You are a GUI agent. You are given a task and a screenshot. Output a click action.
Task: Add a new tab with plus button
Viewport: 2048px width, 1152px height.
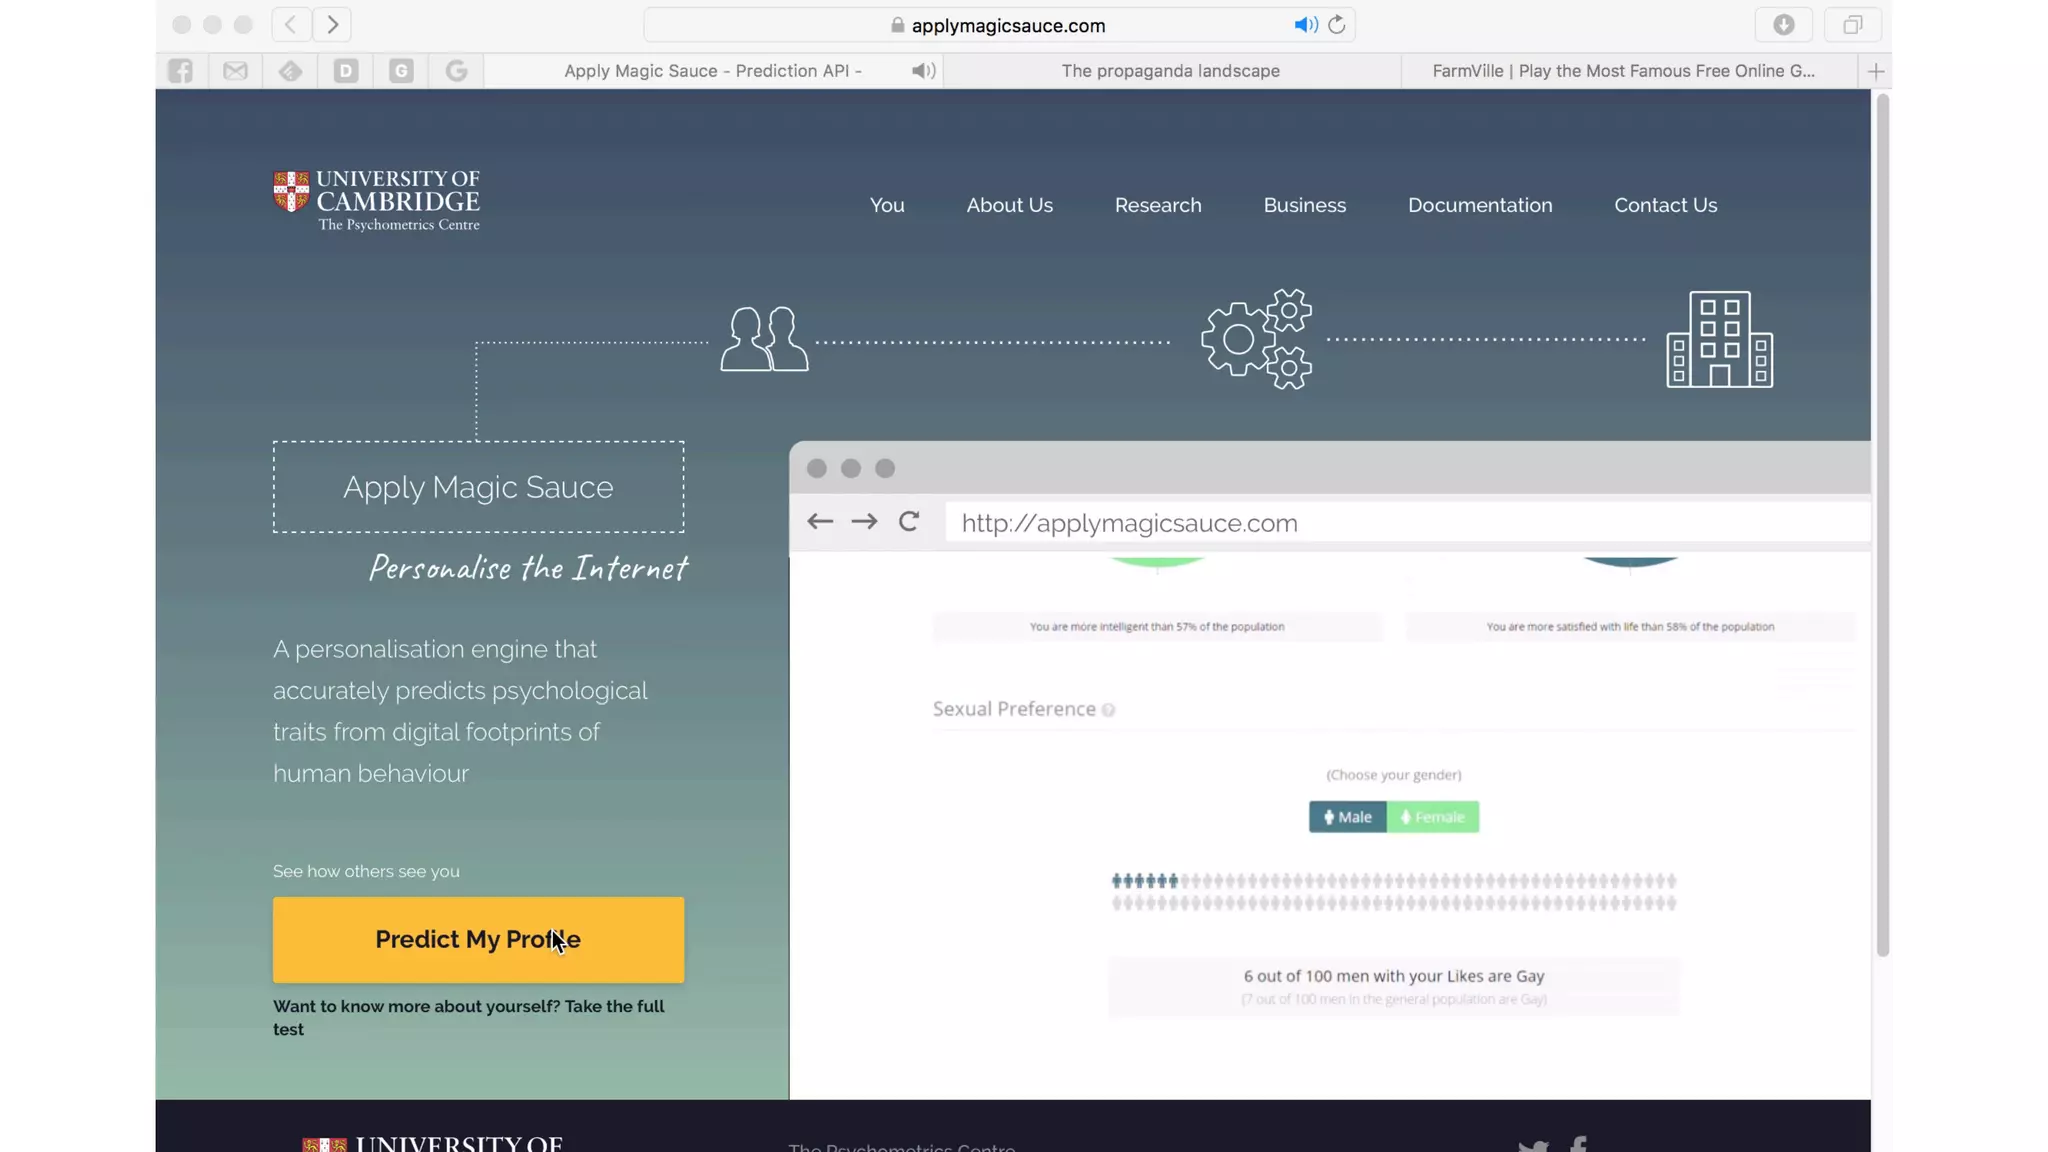point(1875,71)
